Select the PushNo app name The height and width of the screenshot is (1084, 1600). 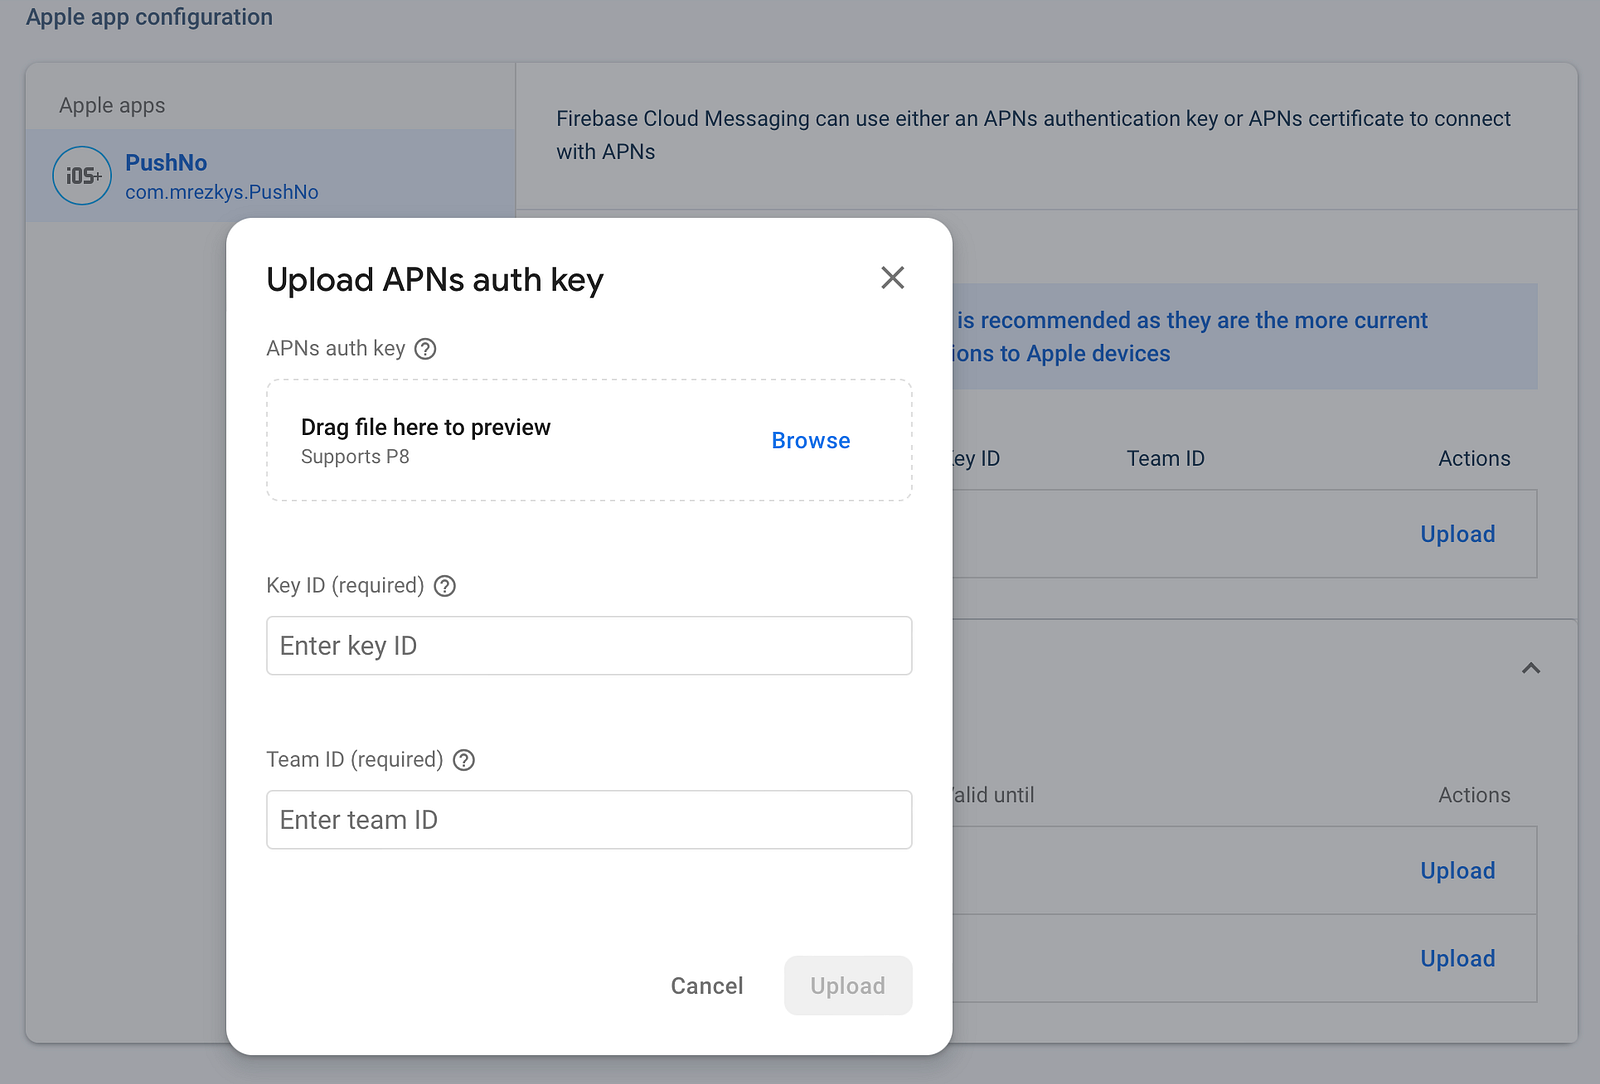pyautogui.click(x=166, y=163)
